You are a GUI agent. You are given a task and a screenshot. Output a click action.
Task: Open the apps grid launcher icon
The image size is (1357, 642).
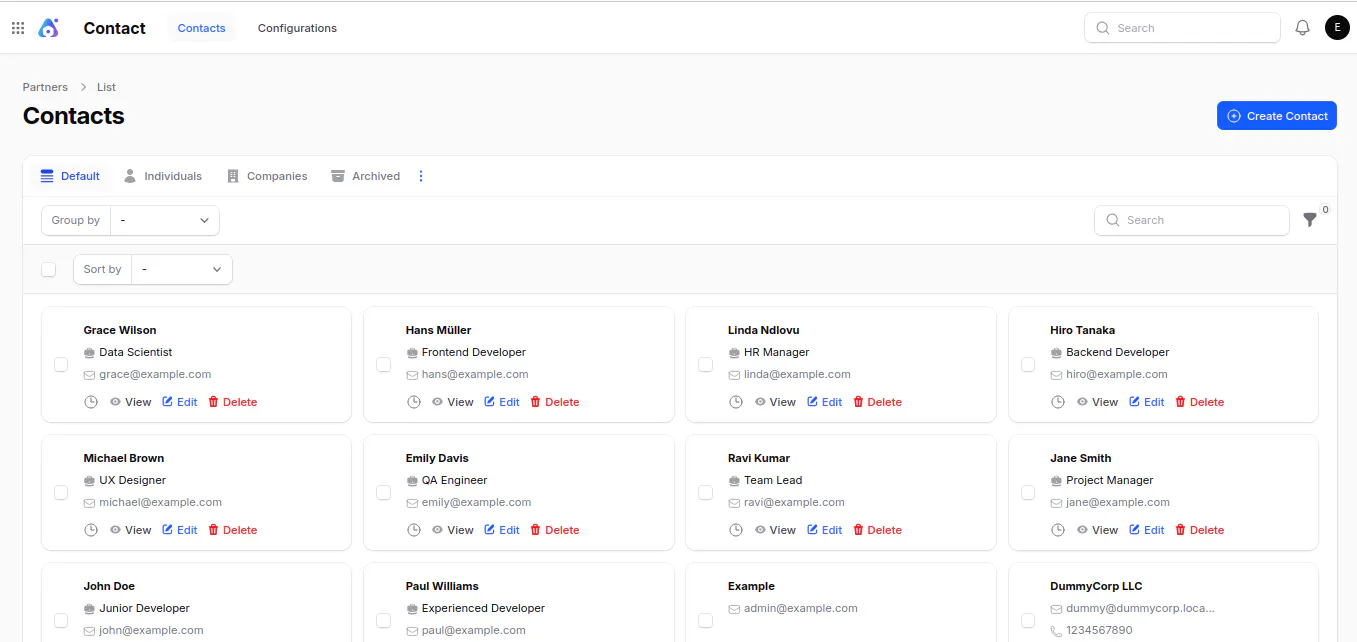[18, 28]
